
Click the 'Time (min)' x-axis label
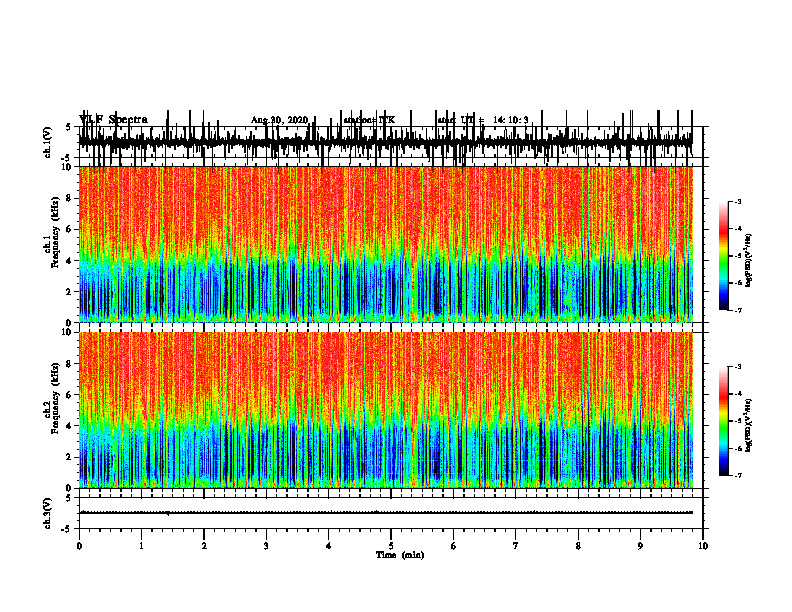click(x=400, y=555)
